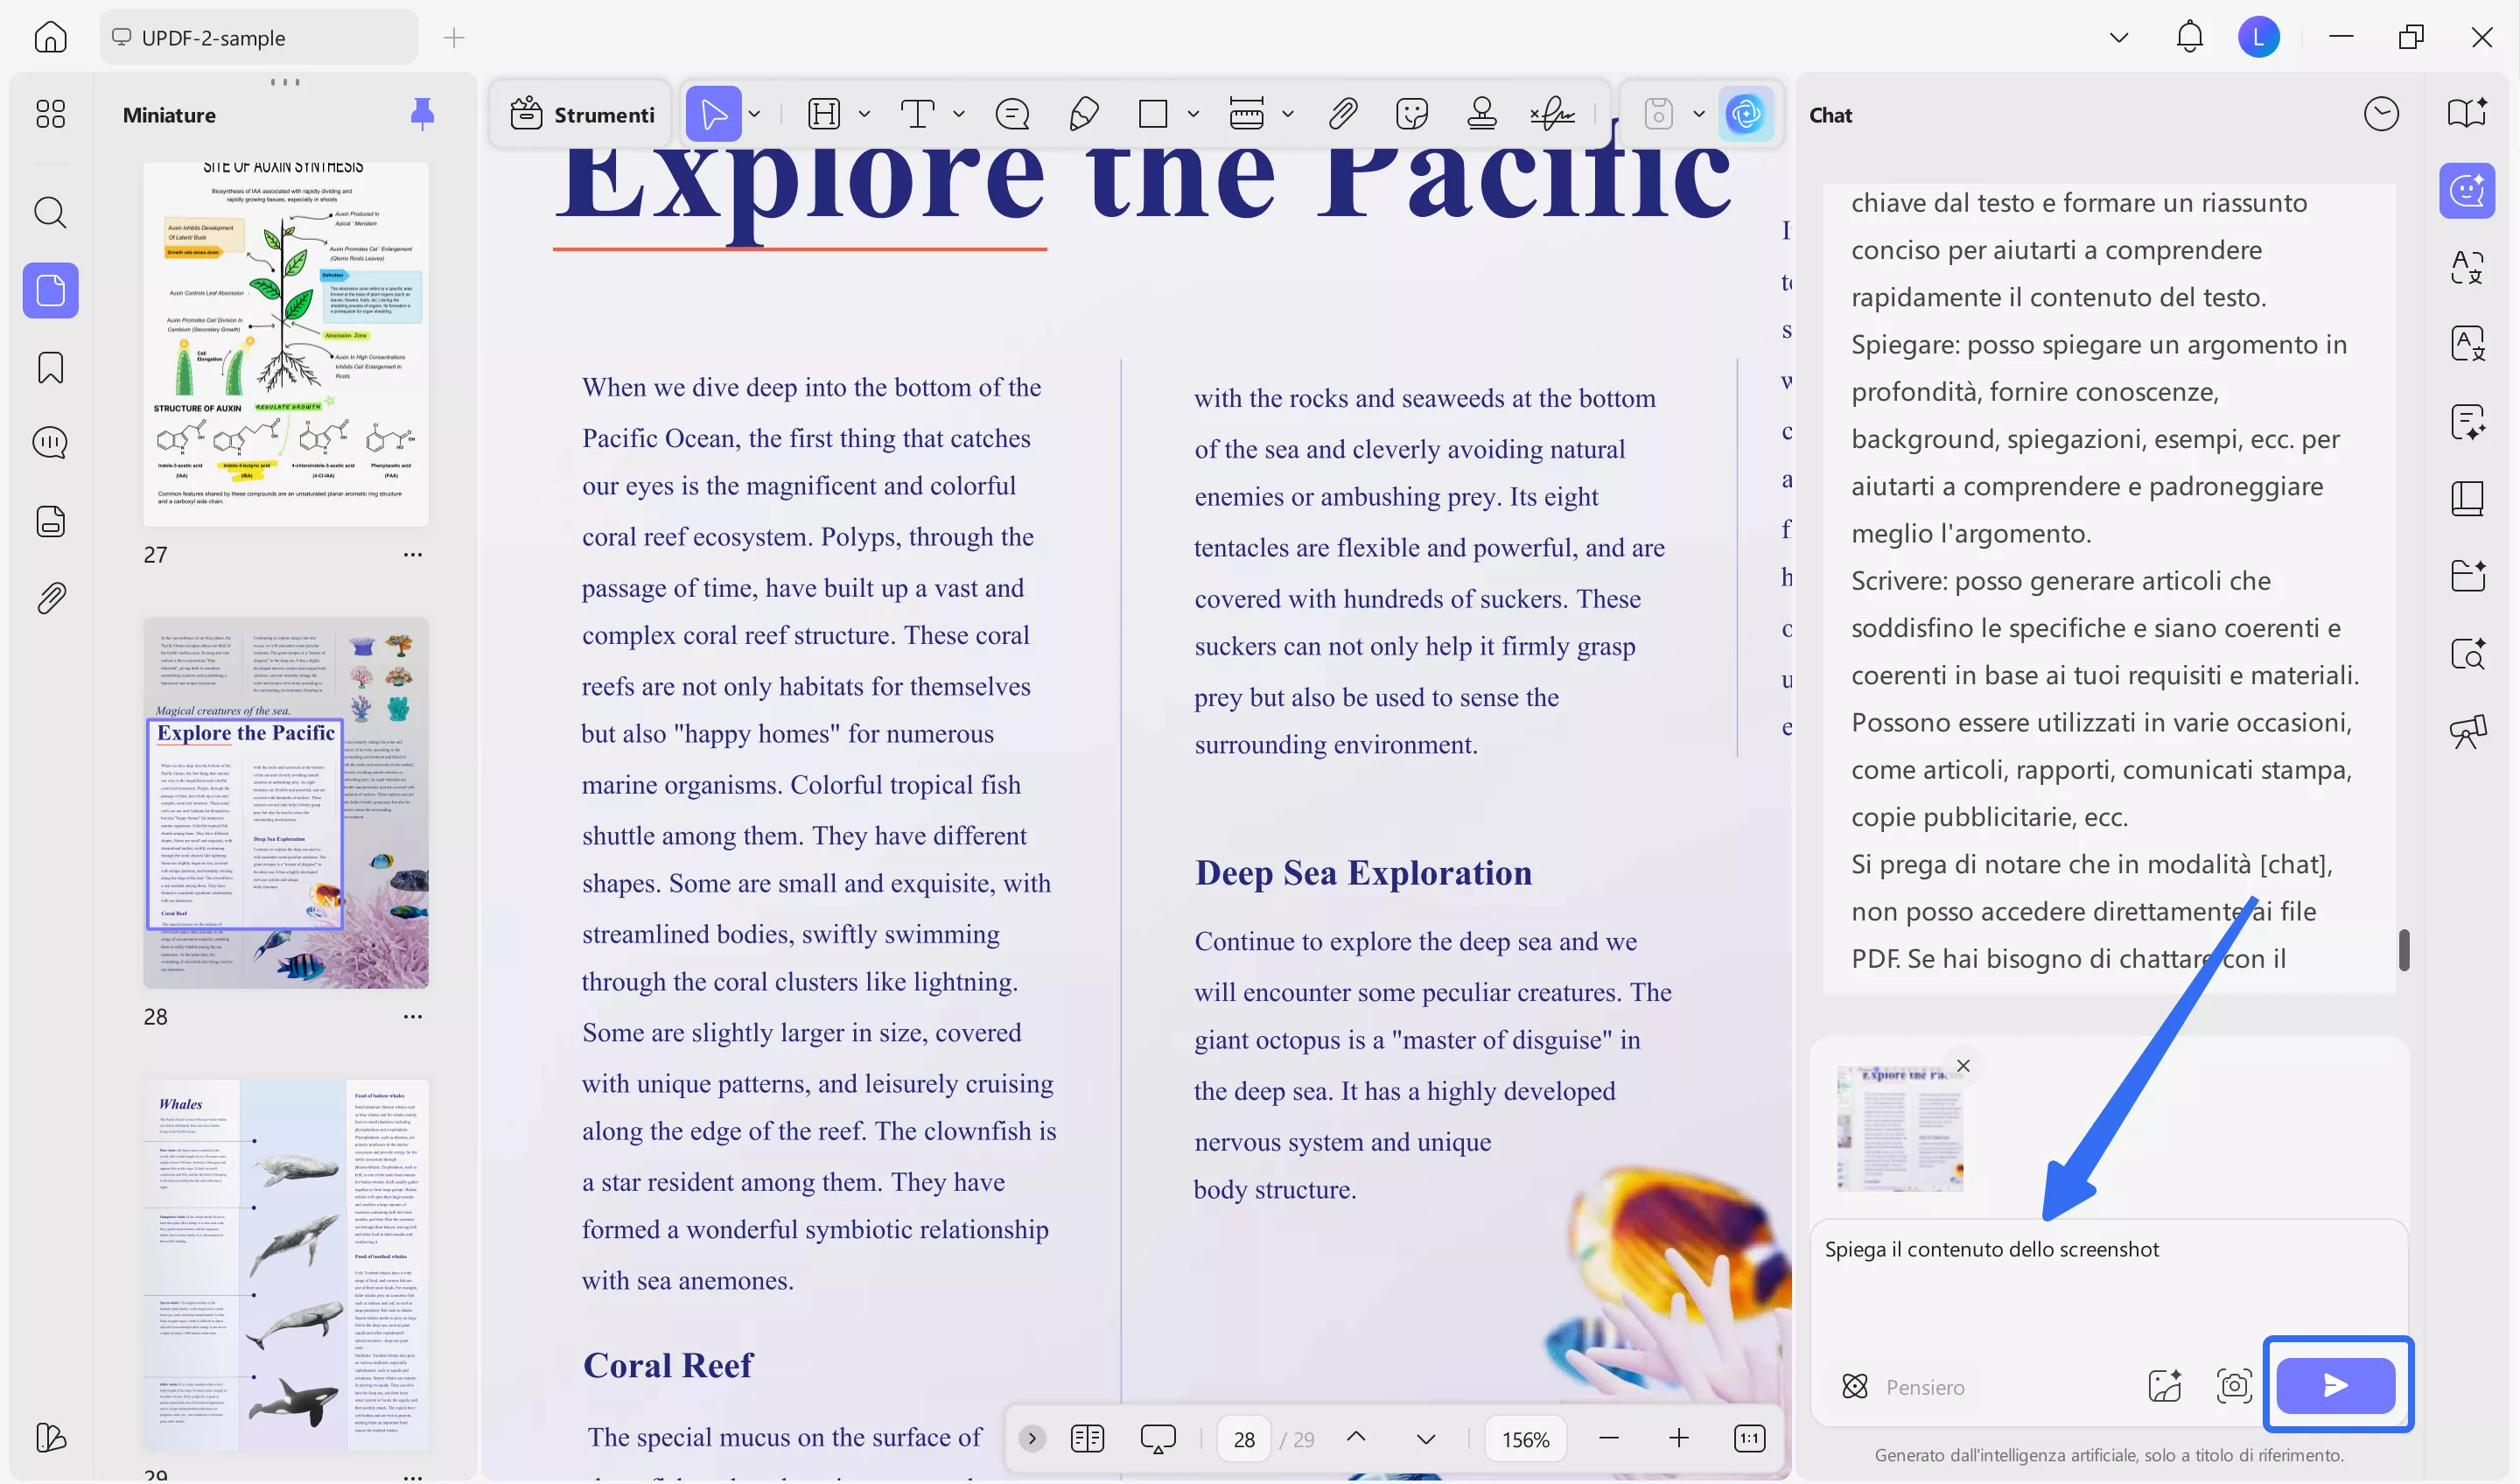Toggle the pin on the Miniature panel

(x=422, y=114)
